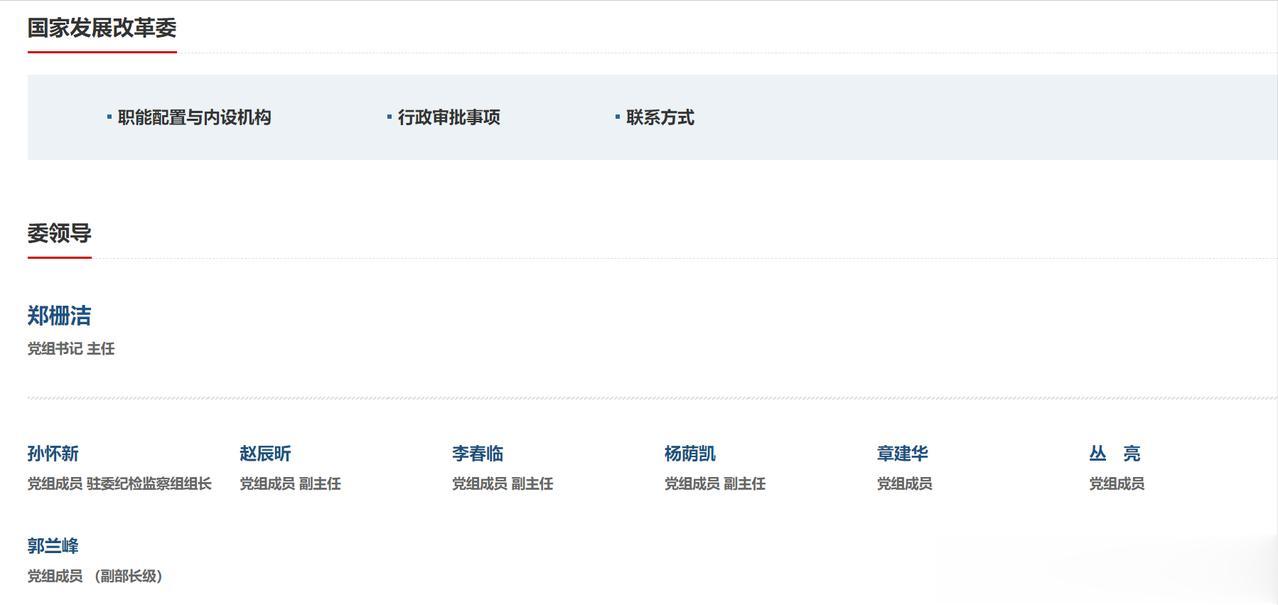Open leader profile of 李春临
1278x605 pixels.
[478, 454]
